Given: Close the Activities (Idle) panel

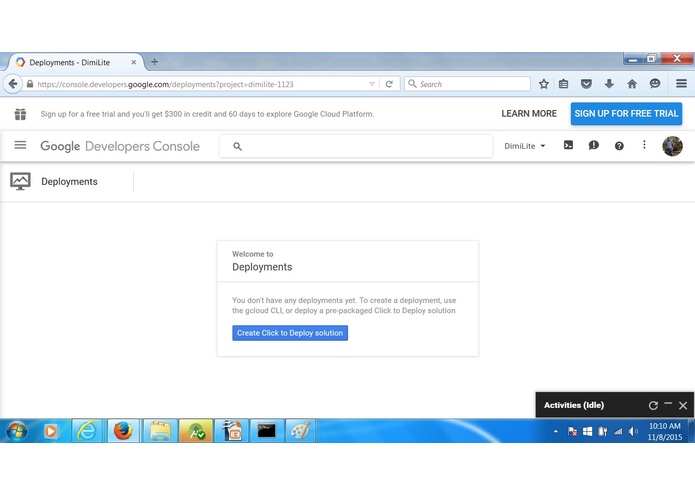Looking at the screenshot, I should 683,405.
